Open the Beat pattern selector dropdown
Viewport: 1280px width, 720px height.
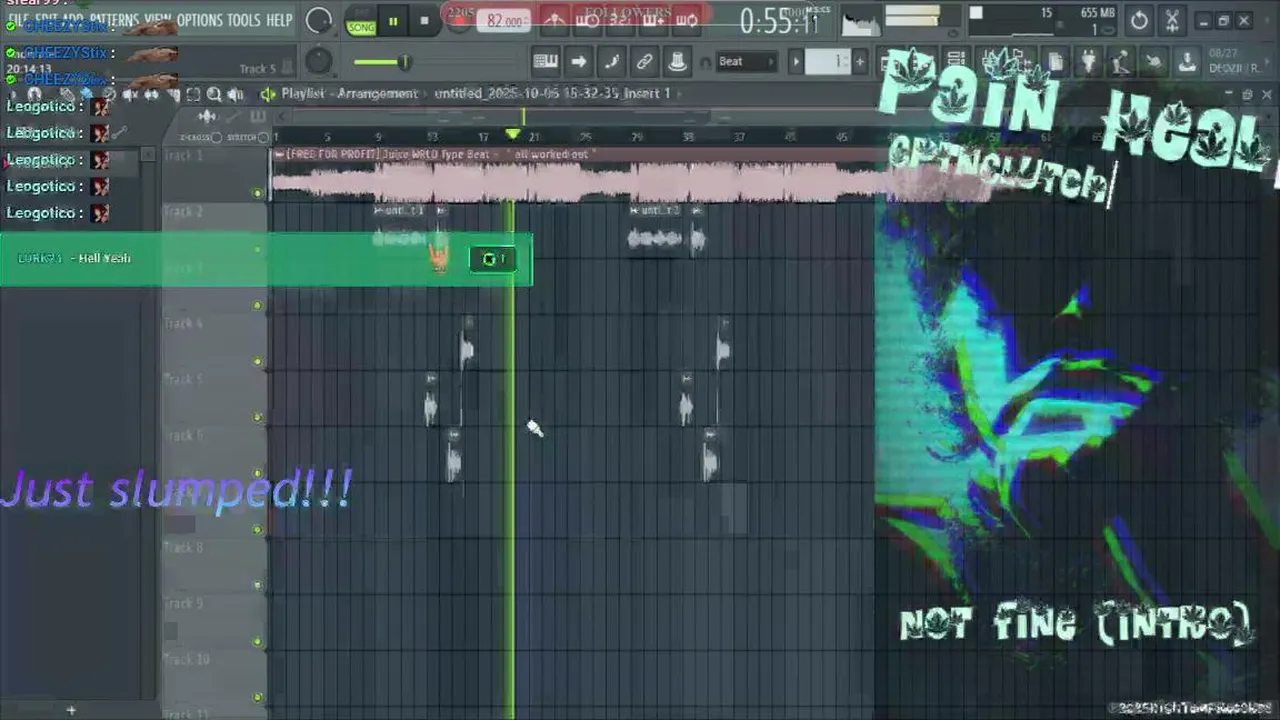pos(746,62)
